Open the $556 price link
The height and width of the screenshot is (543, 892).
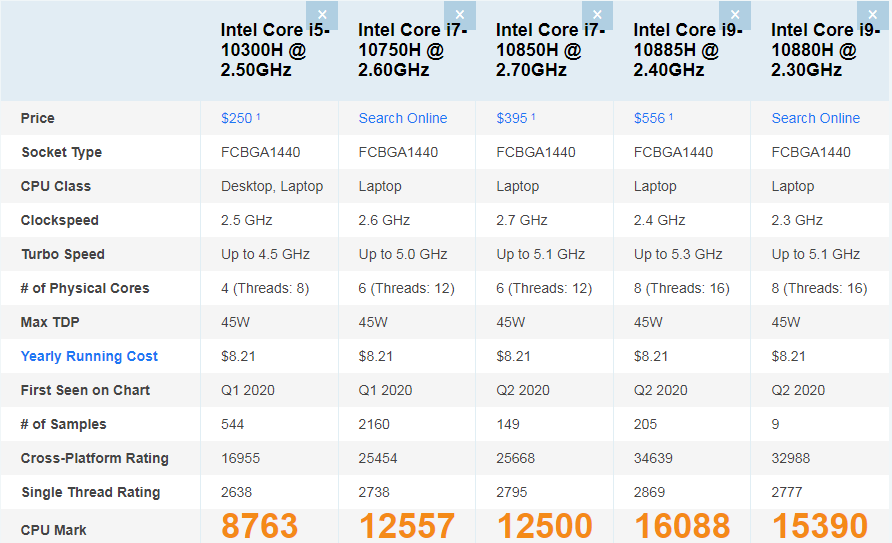pyautogui.click(x=650, y=118)
